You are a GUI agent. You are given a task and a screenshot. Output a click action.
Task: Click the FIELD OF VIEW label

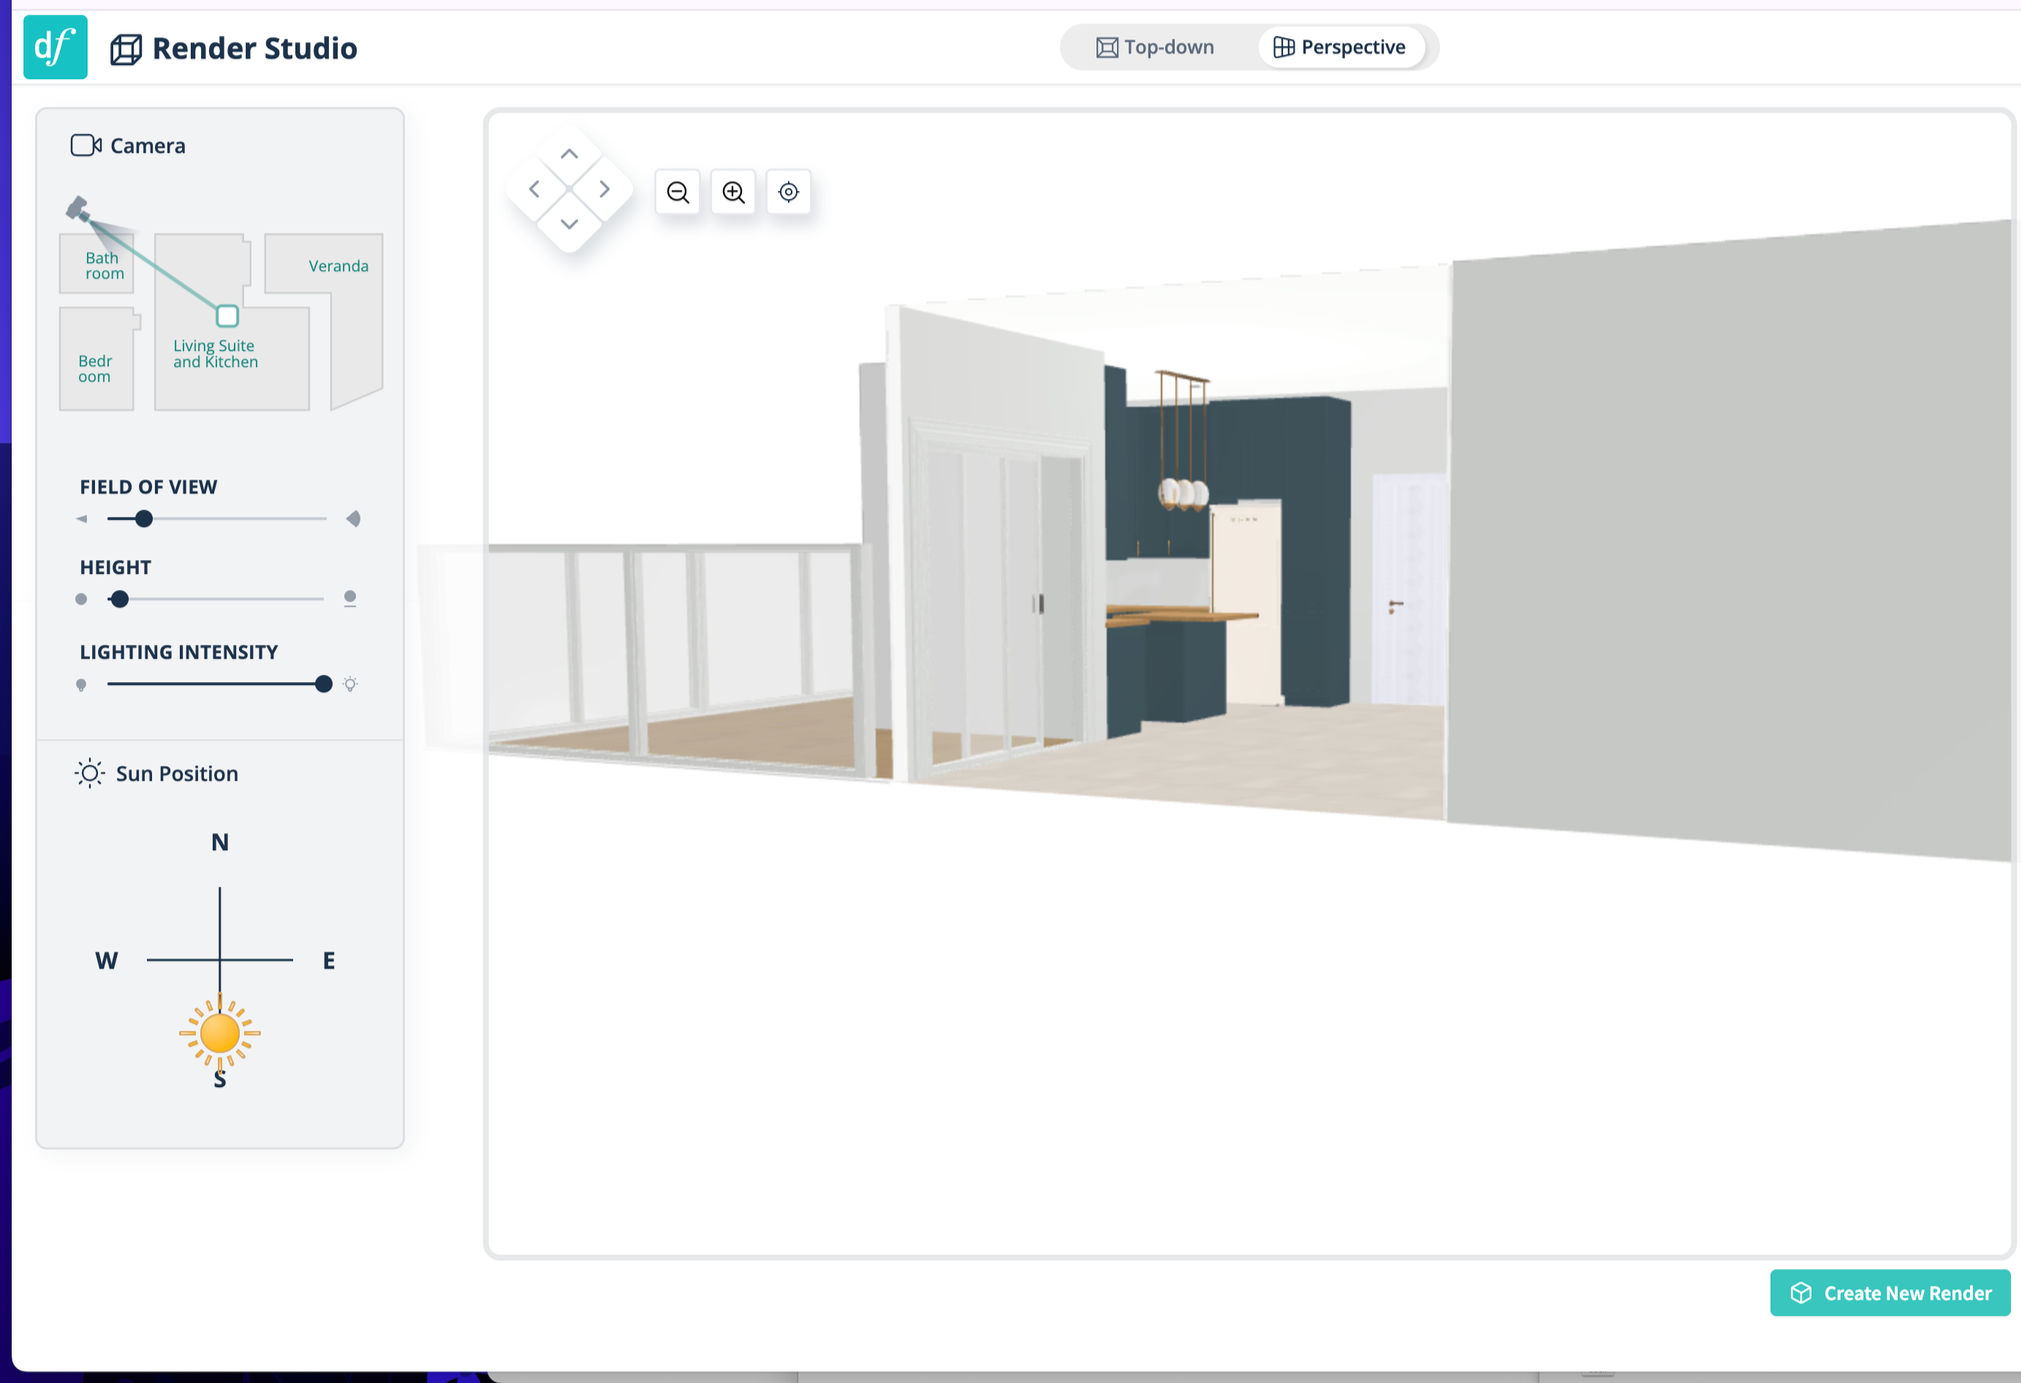pos(148,487)
